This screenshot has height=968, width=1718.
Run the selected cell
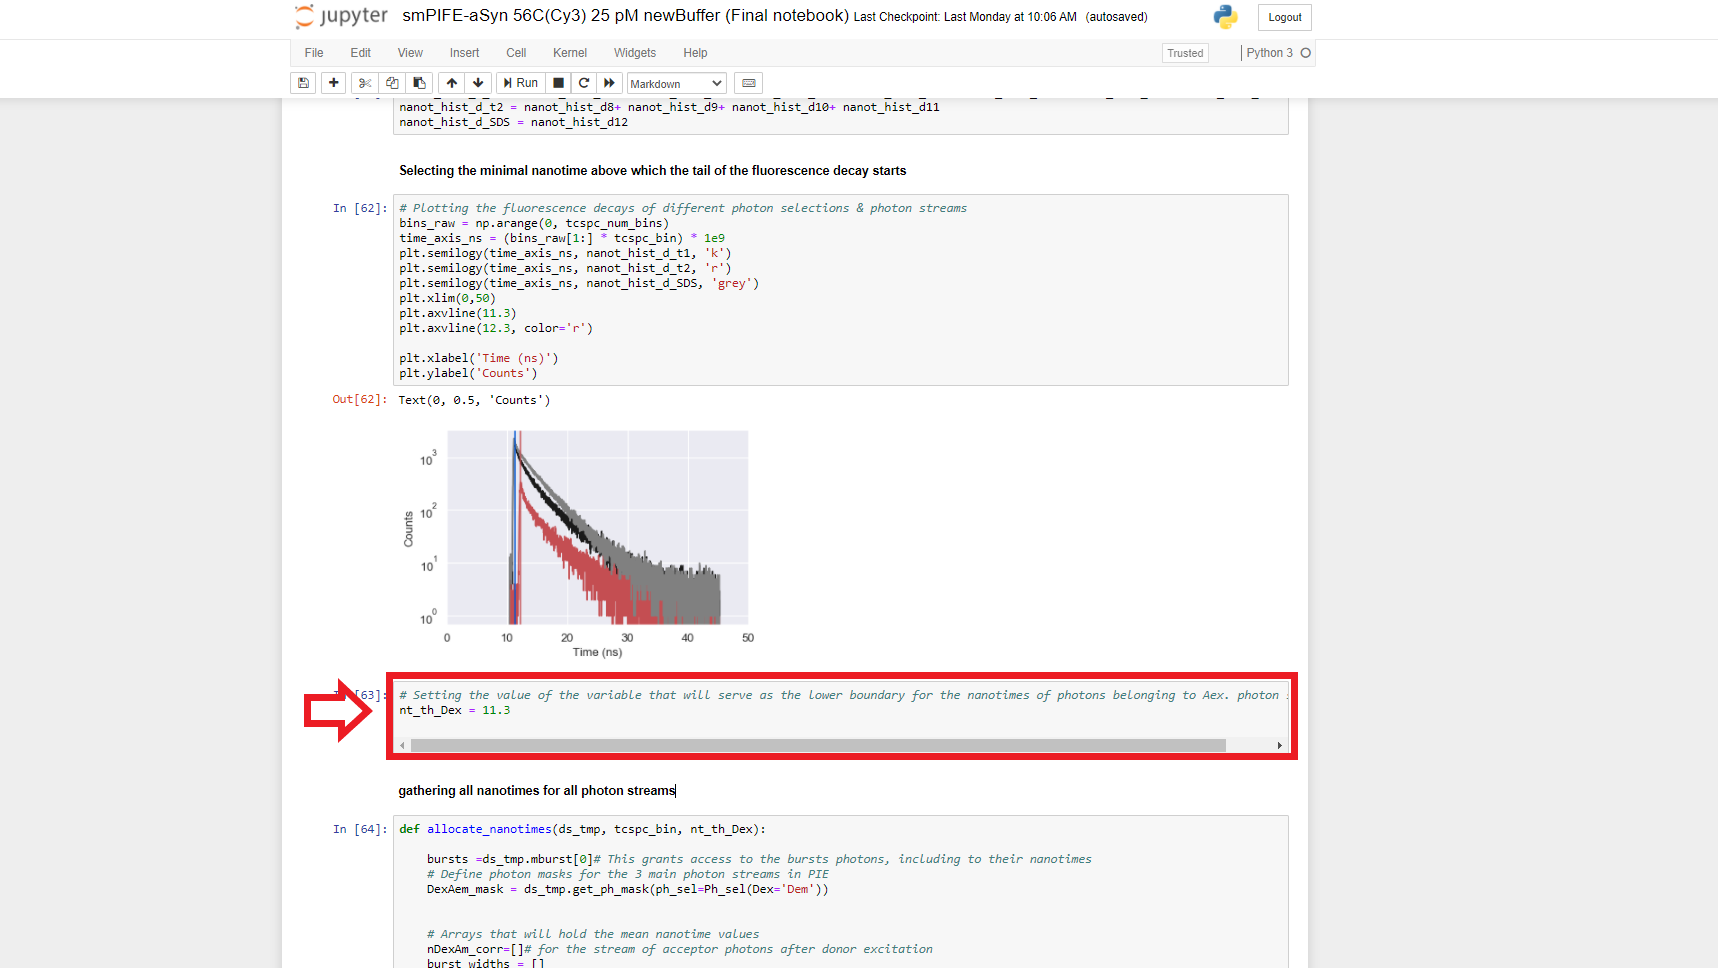pyautogui.click(x=521, y=83)
